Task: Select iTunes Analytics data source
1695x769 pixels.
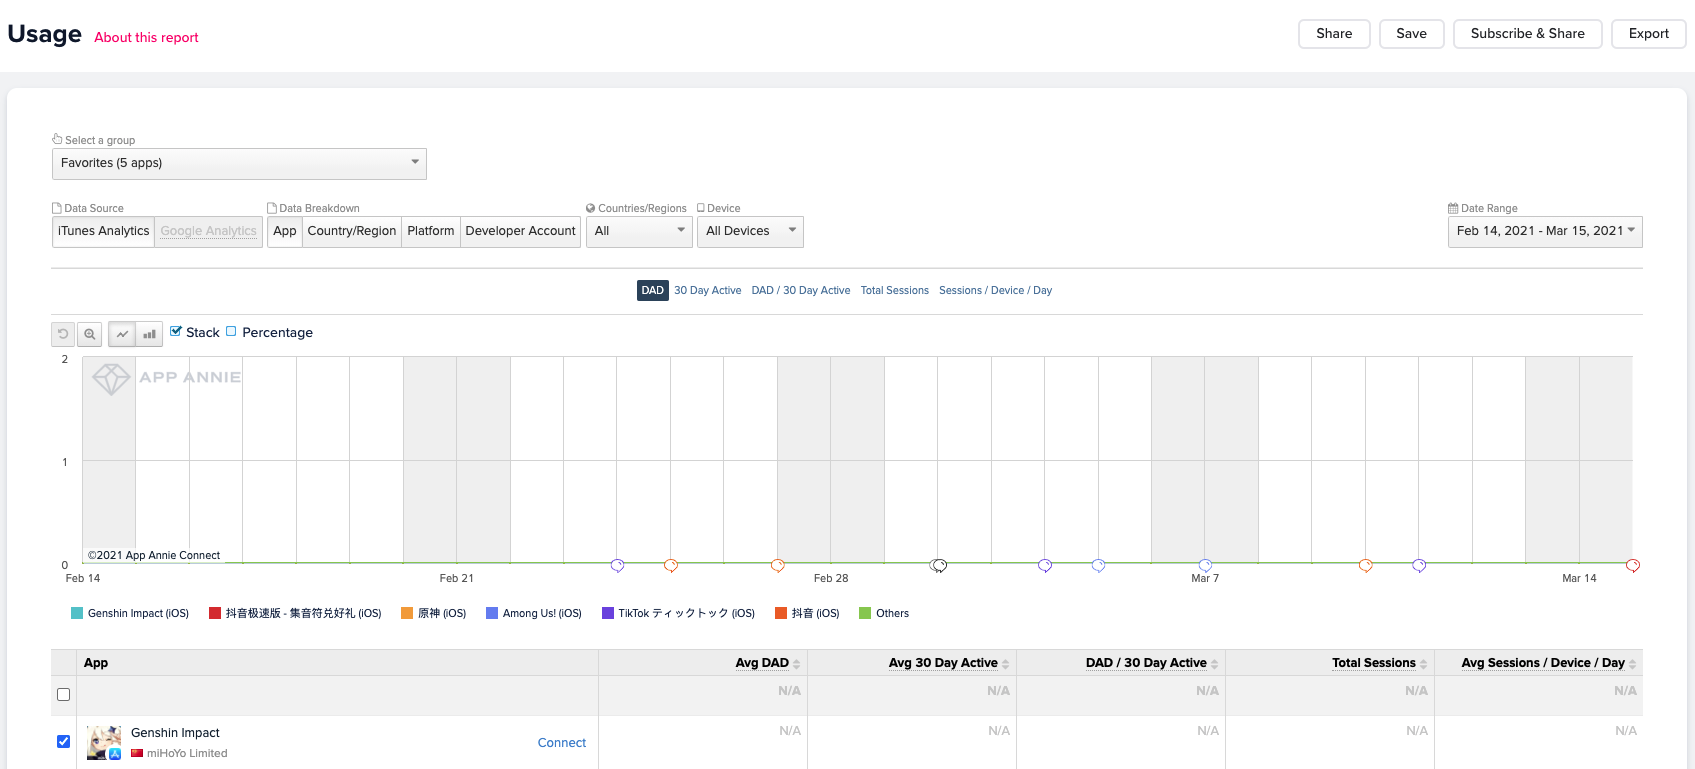Action: pos(103,232)
